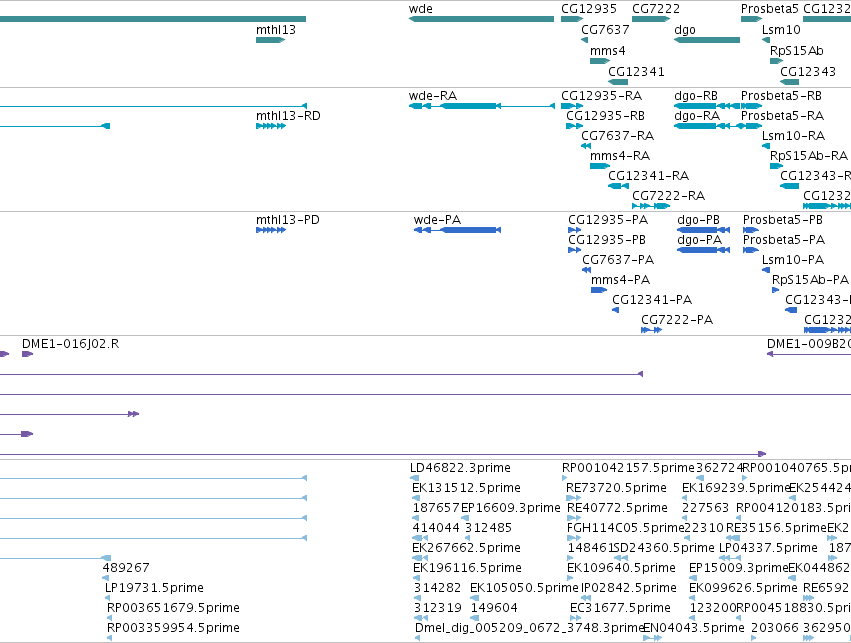The height and width of the screenshot is (643, 851).
Task: Select the FGH114C05.5prime EST label
Action: click(x=625, y=528)
